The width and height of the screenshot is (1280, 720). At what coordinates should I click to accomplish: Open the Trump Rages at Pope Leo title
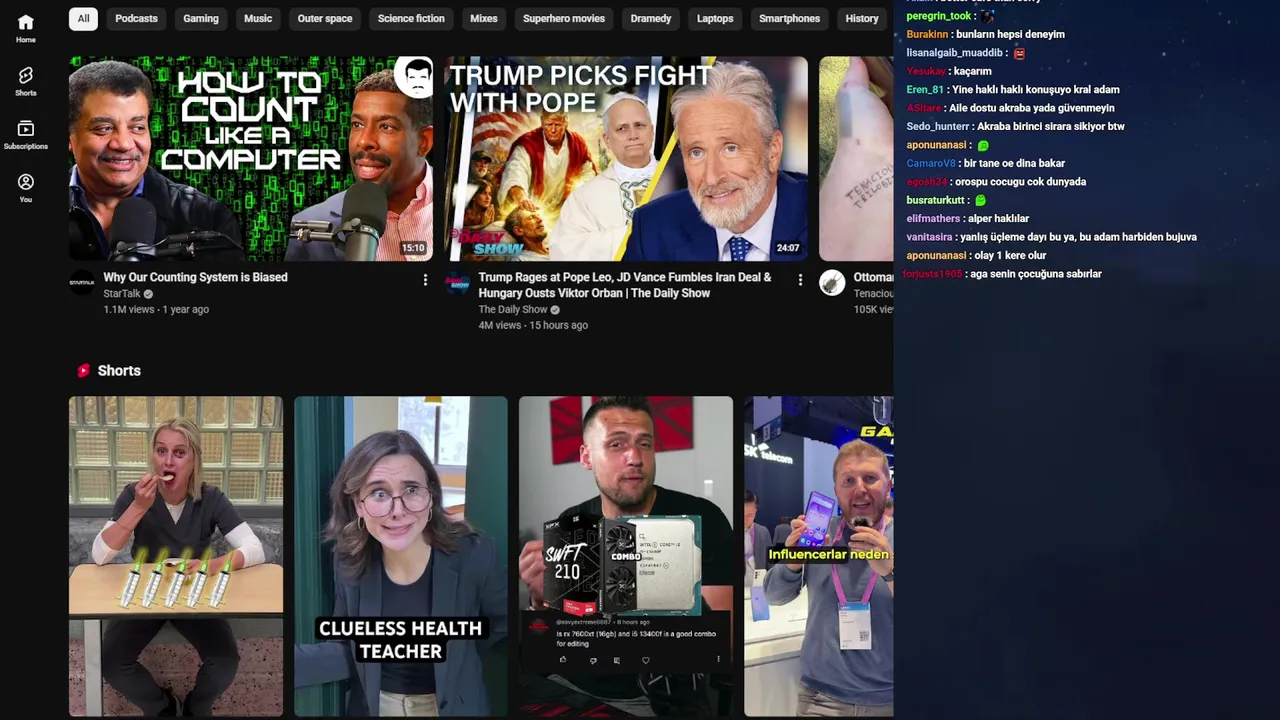click(x=625, y=285)
